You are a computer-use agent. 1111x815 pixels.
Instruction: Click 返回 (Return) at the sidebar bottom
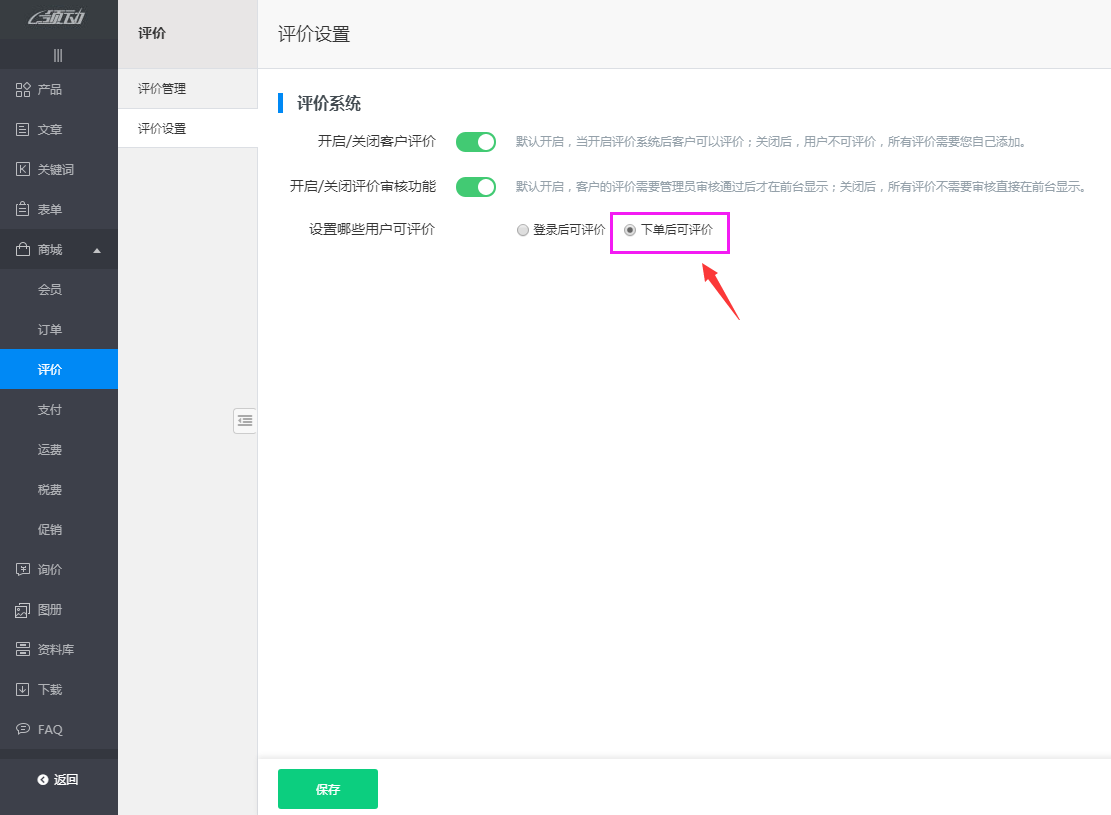click(58, 779)
